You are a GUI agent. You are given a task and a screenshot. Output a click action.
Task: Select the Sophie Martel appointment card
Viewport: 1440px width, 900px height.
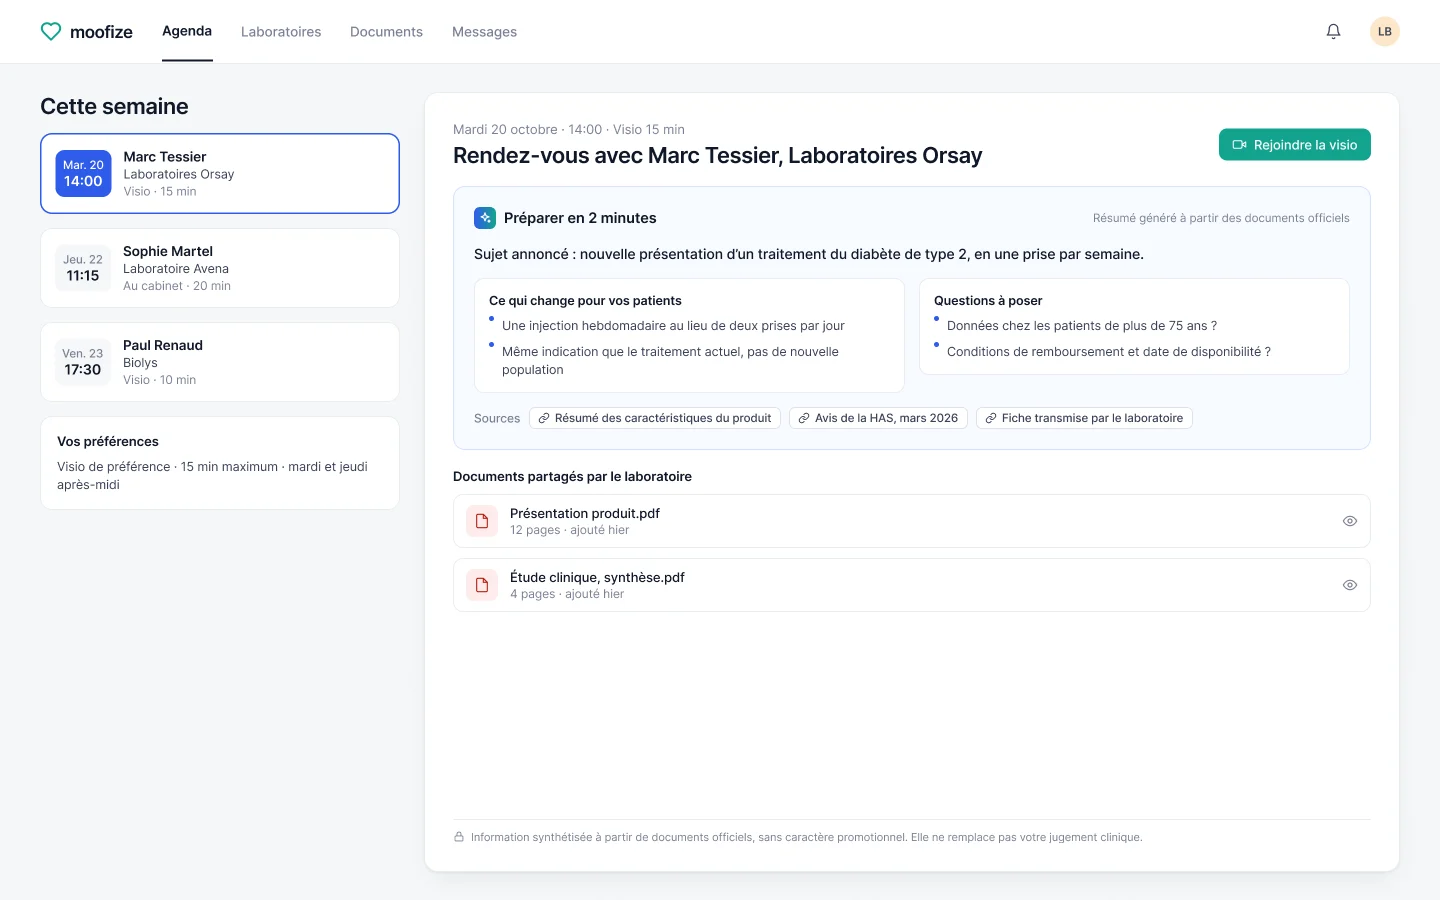coord(220,268)
